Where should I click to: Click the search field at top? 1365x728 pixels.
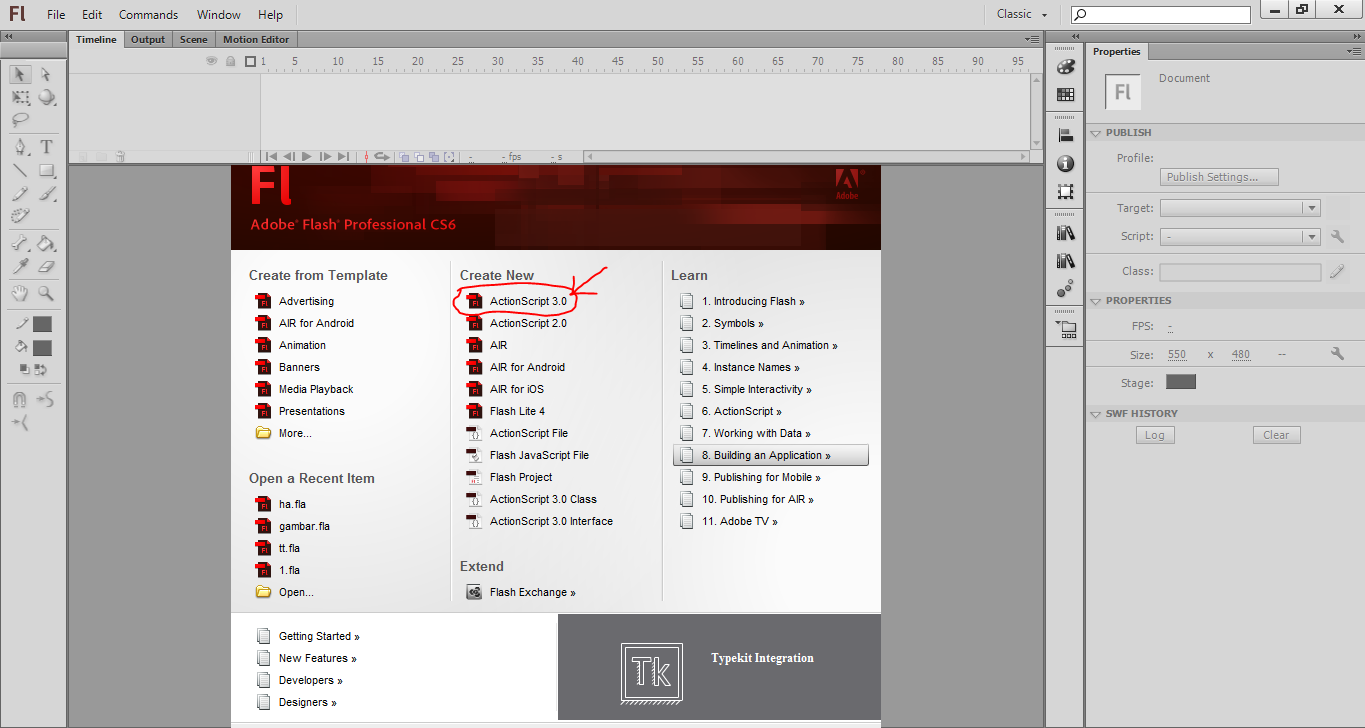point(1161,15)
